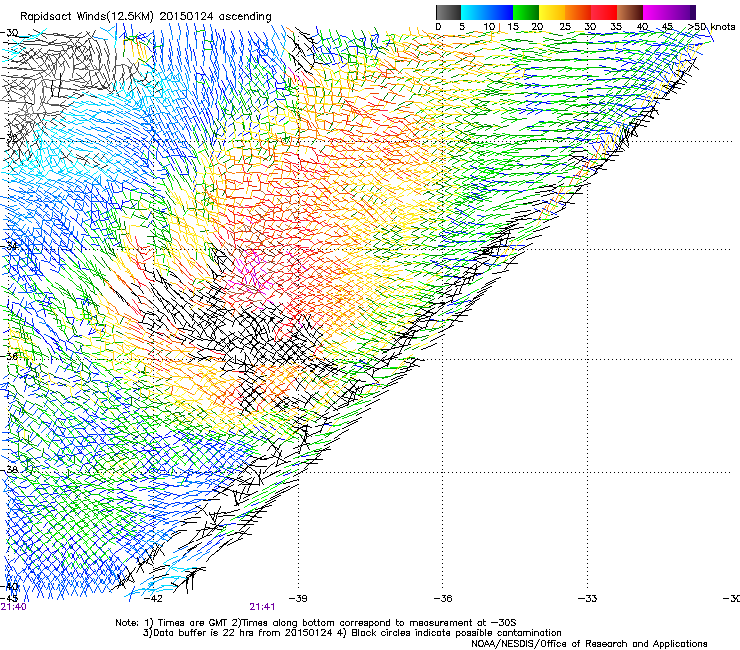Click the '>50 knots' legend label
740x650 pixels.
pyautogui.click(x=711, y=27)
